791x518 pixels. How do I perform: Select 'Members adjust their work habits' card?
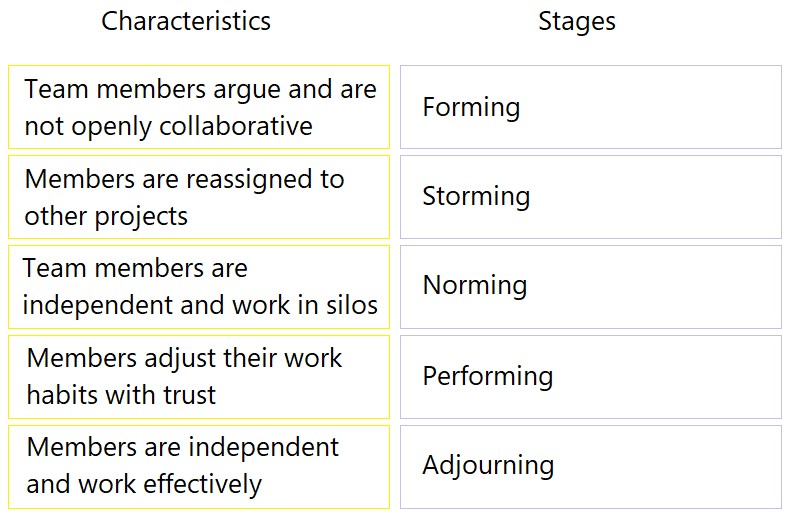pyautogui.click(x=199, y=377)
